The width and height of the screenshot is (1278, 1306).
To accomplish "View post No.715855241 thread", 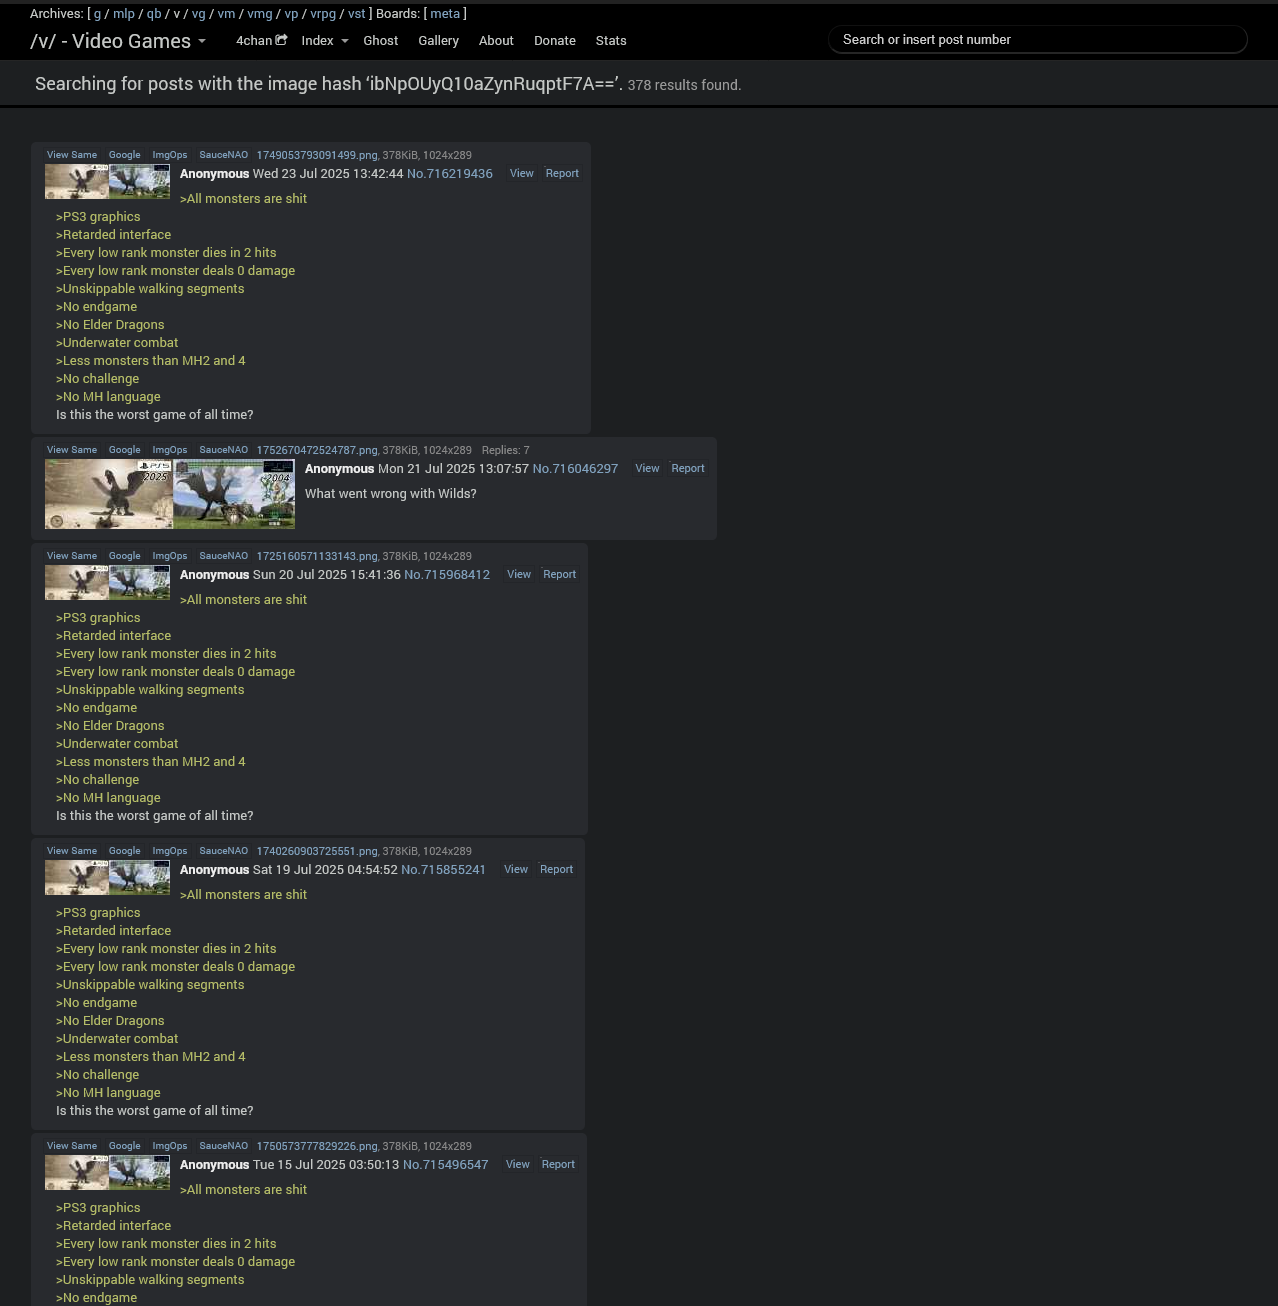I will click(x=516, y=870).
